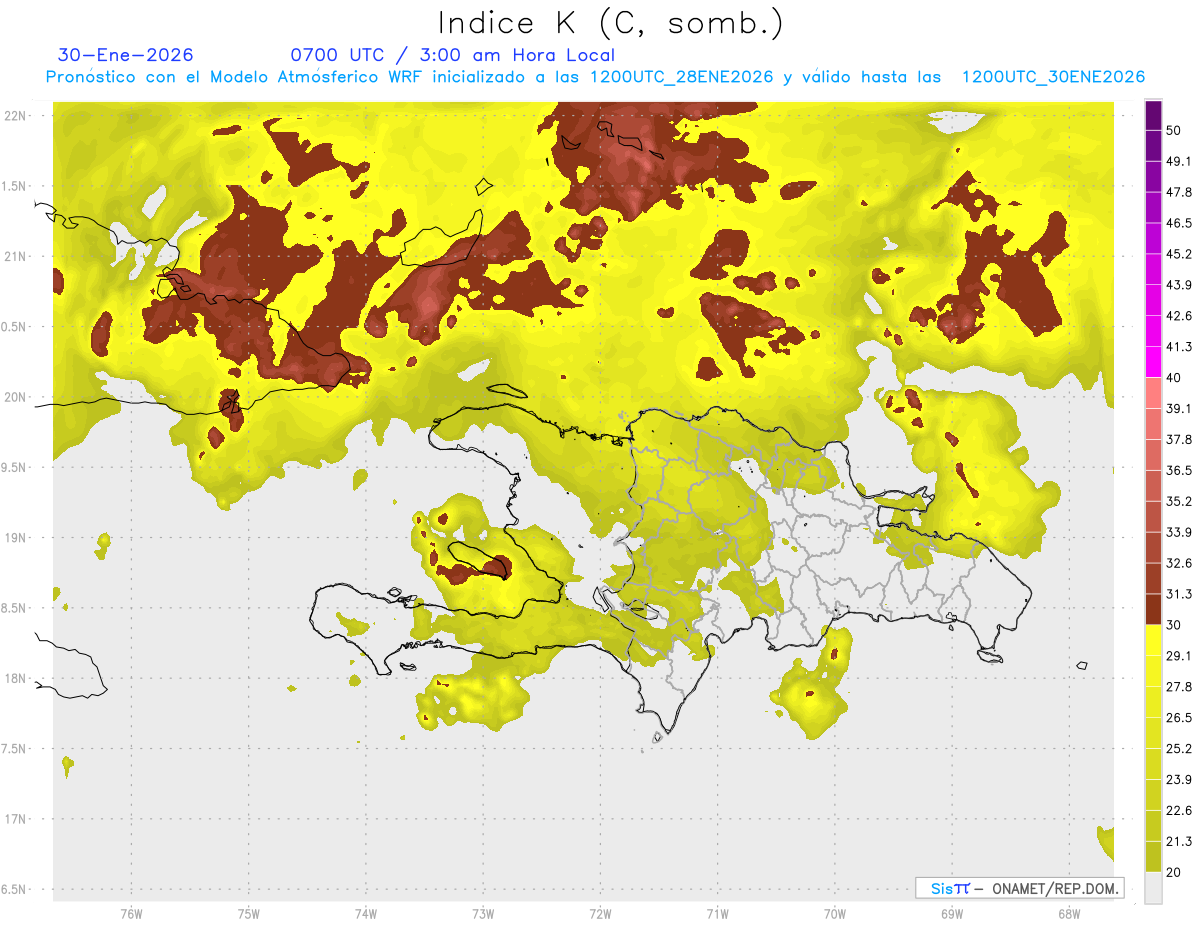Select the '29.1' colorbar value
The image size is (1200, 927).
[x=1179, y=656]
